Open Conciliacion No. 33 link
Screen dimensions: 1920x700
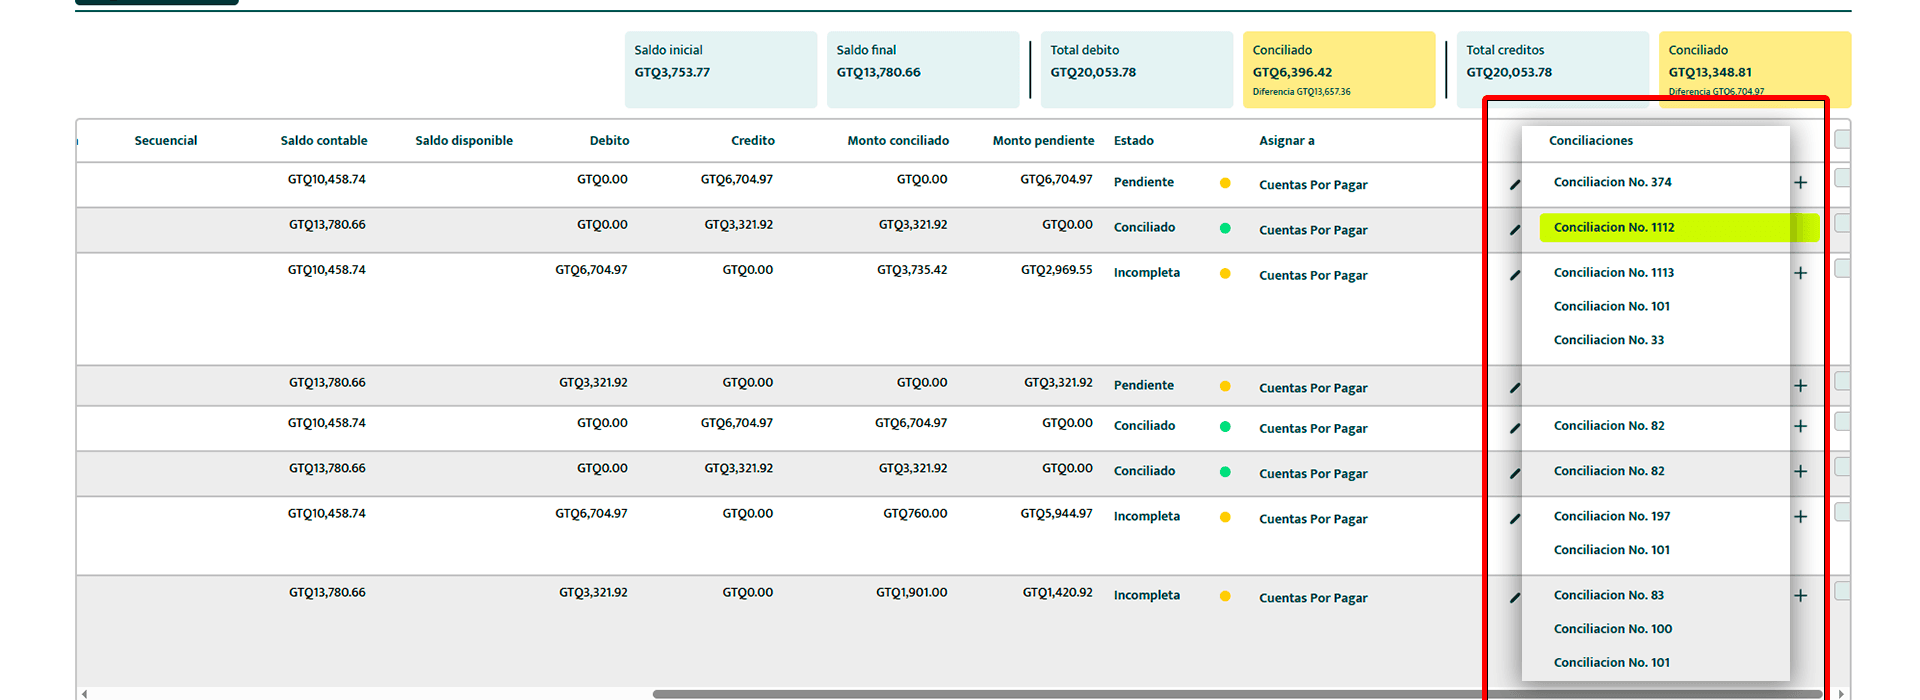click(1609, 340)
